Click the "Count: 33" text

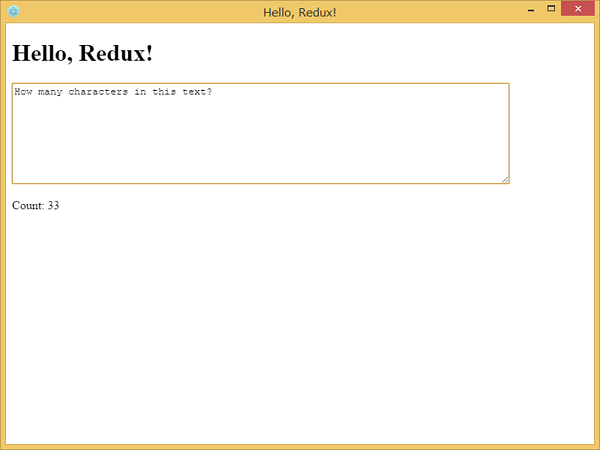pos(36,205)
